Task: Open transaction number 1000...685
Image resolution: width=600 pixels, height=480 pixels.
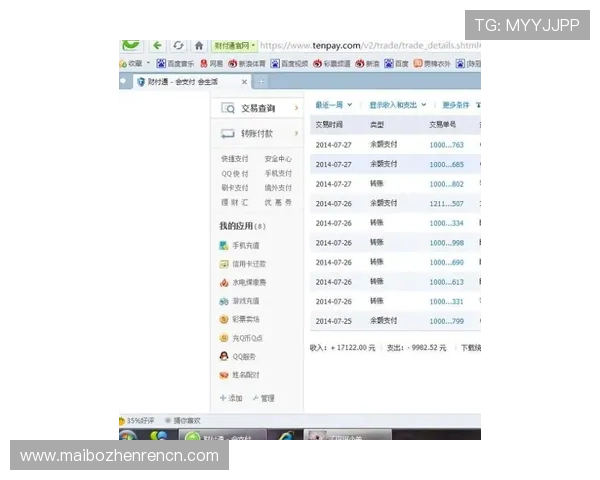Action: pos(447,165)
